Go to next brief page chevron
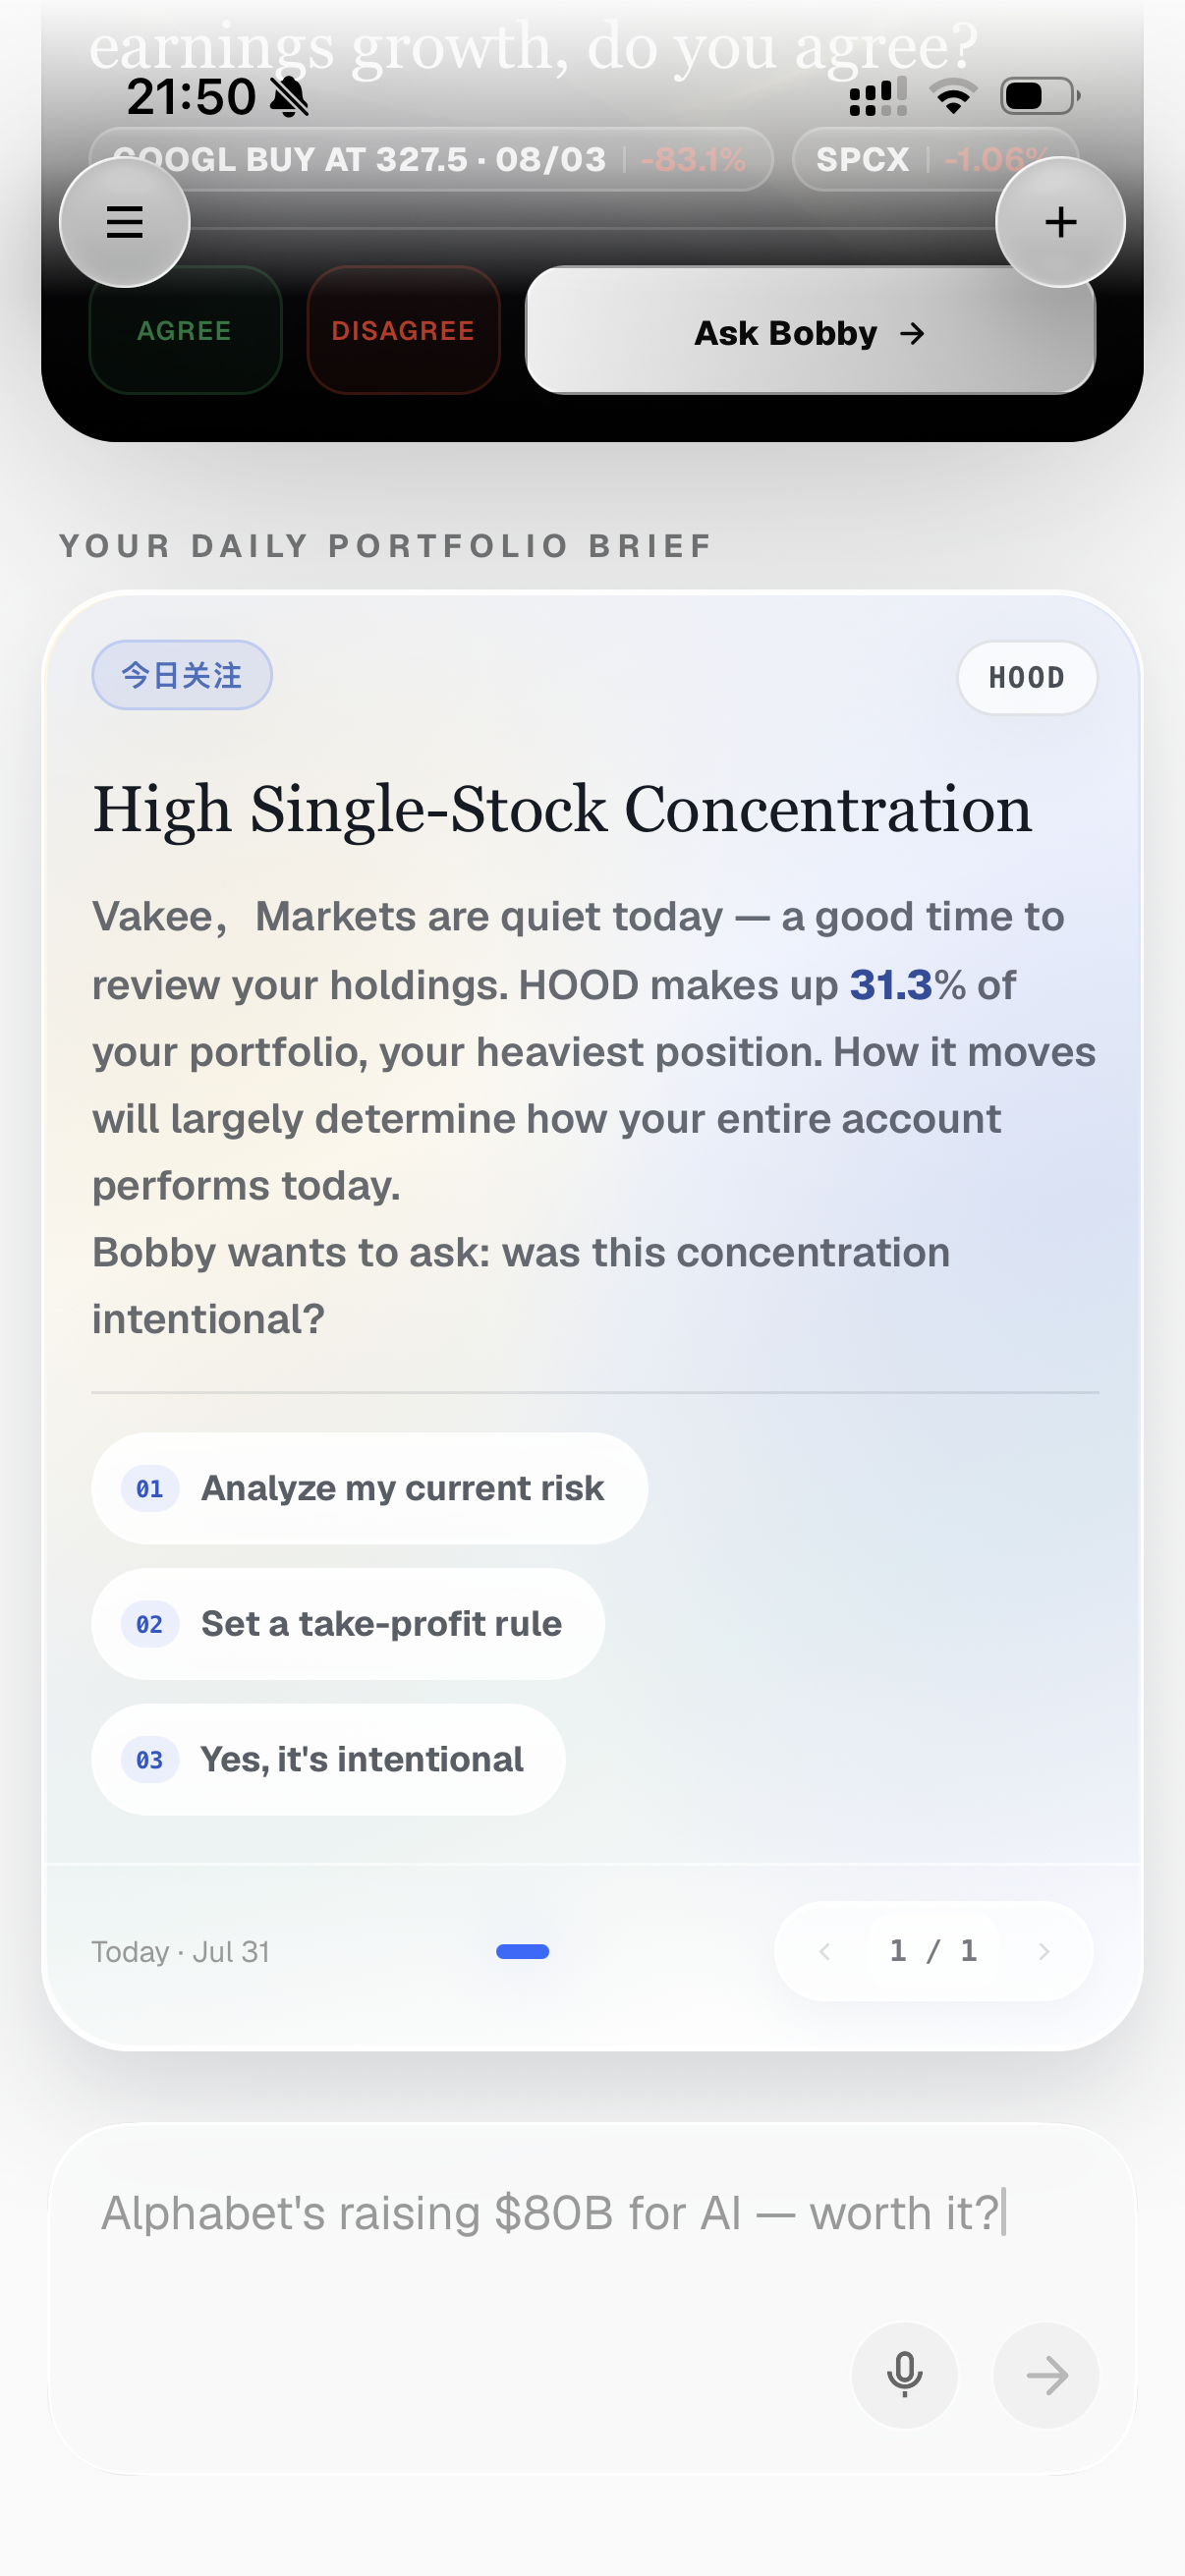Viewport: 1185px width, 2576px height. 1044,1951
